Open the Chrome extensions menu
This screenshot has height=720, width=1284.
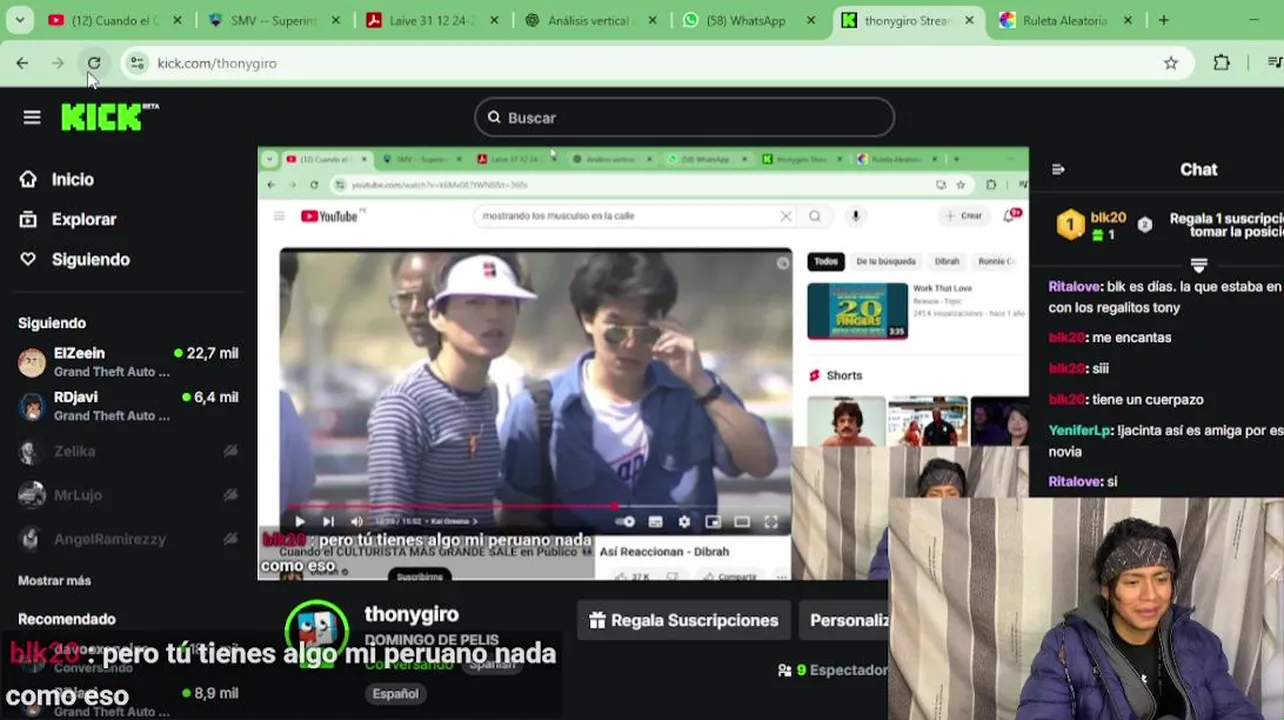[1221, 63]
